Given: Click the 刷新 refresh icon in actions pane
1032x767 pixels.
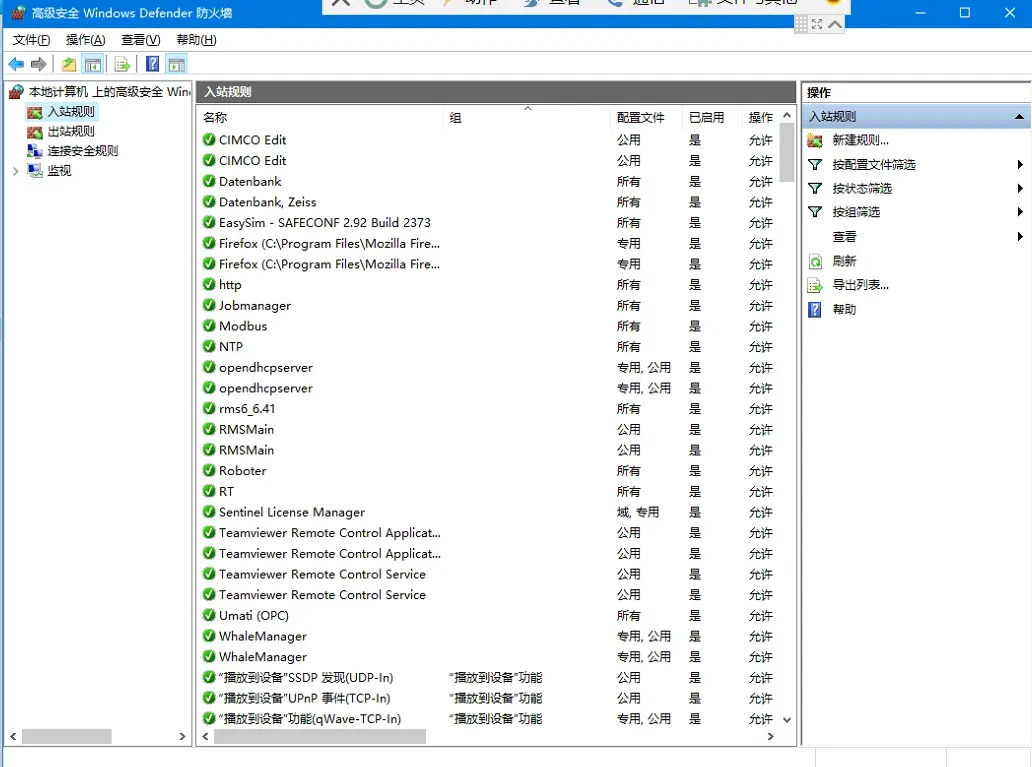Looking at the screenshot, I should point(815,261).
